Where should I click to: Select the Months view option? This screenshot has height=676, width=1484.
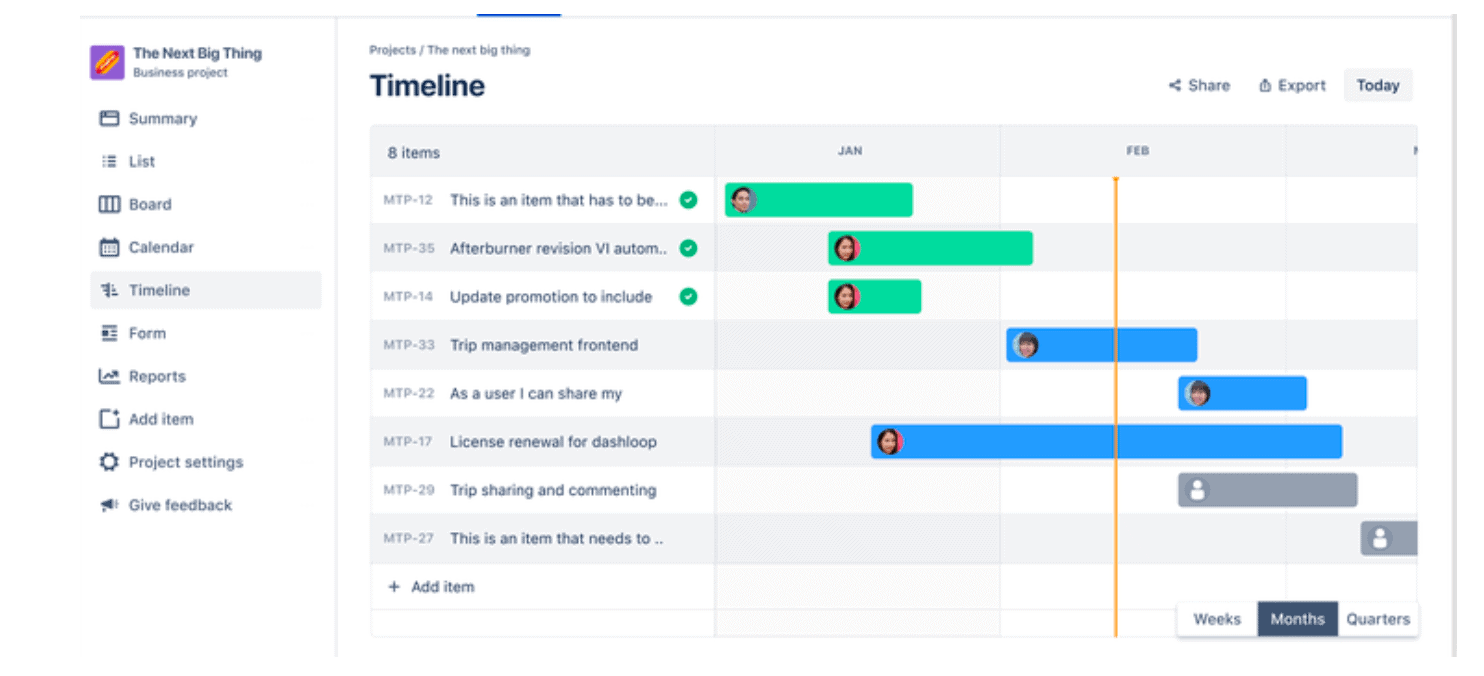(1297, 619)
